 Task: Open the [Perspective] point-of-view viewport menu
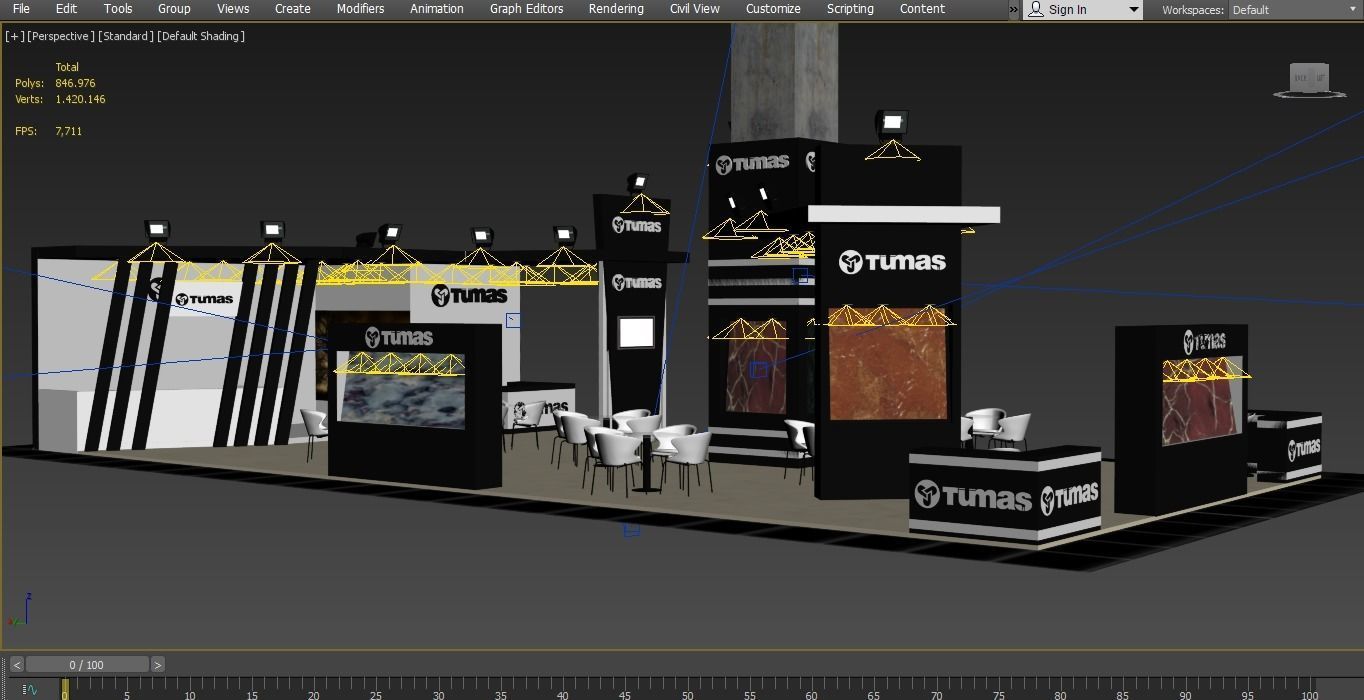pyautogui.click(x=61, y=36)
